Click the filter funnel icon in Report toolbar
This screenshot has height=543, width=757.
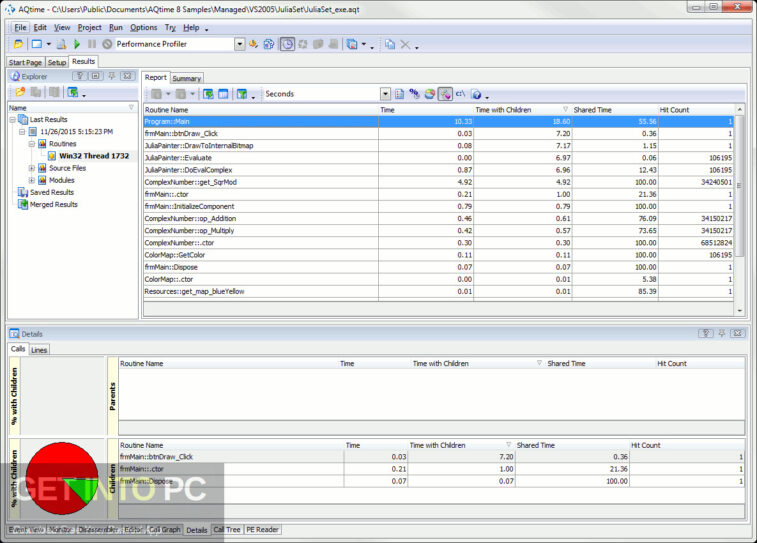pyautogui.click(x=242, y=94)
